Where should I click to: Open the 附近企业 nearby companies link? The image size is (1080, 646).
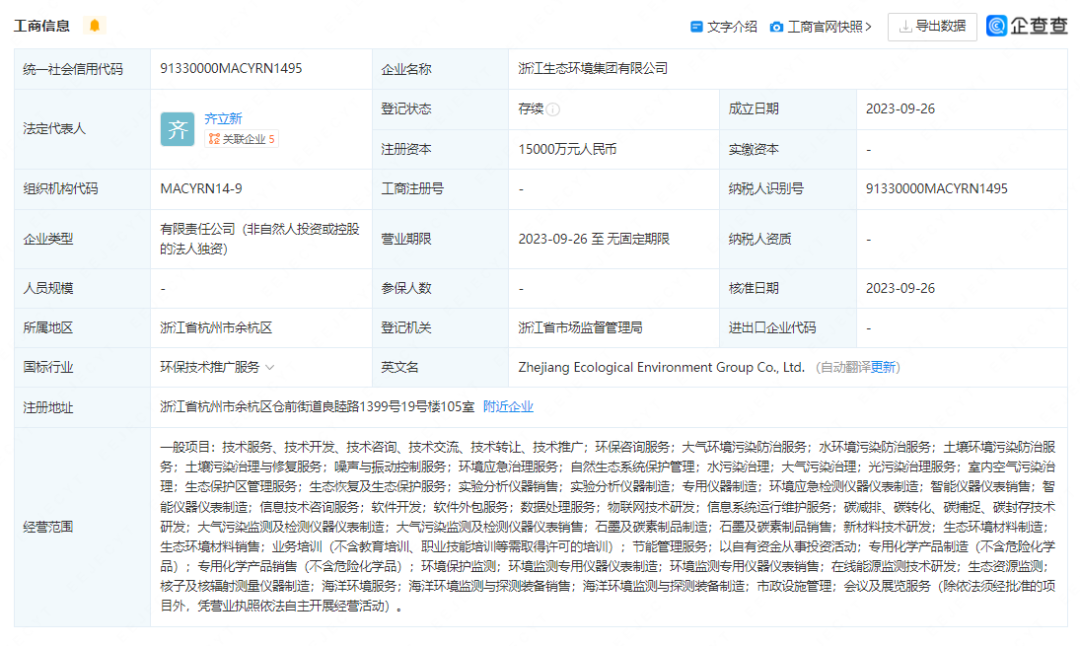(508, 406)
